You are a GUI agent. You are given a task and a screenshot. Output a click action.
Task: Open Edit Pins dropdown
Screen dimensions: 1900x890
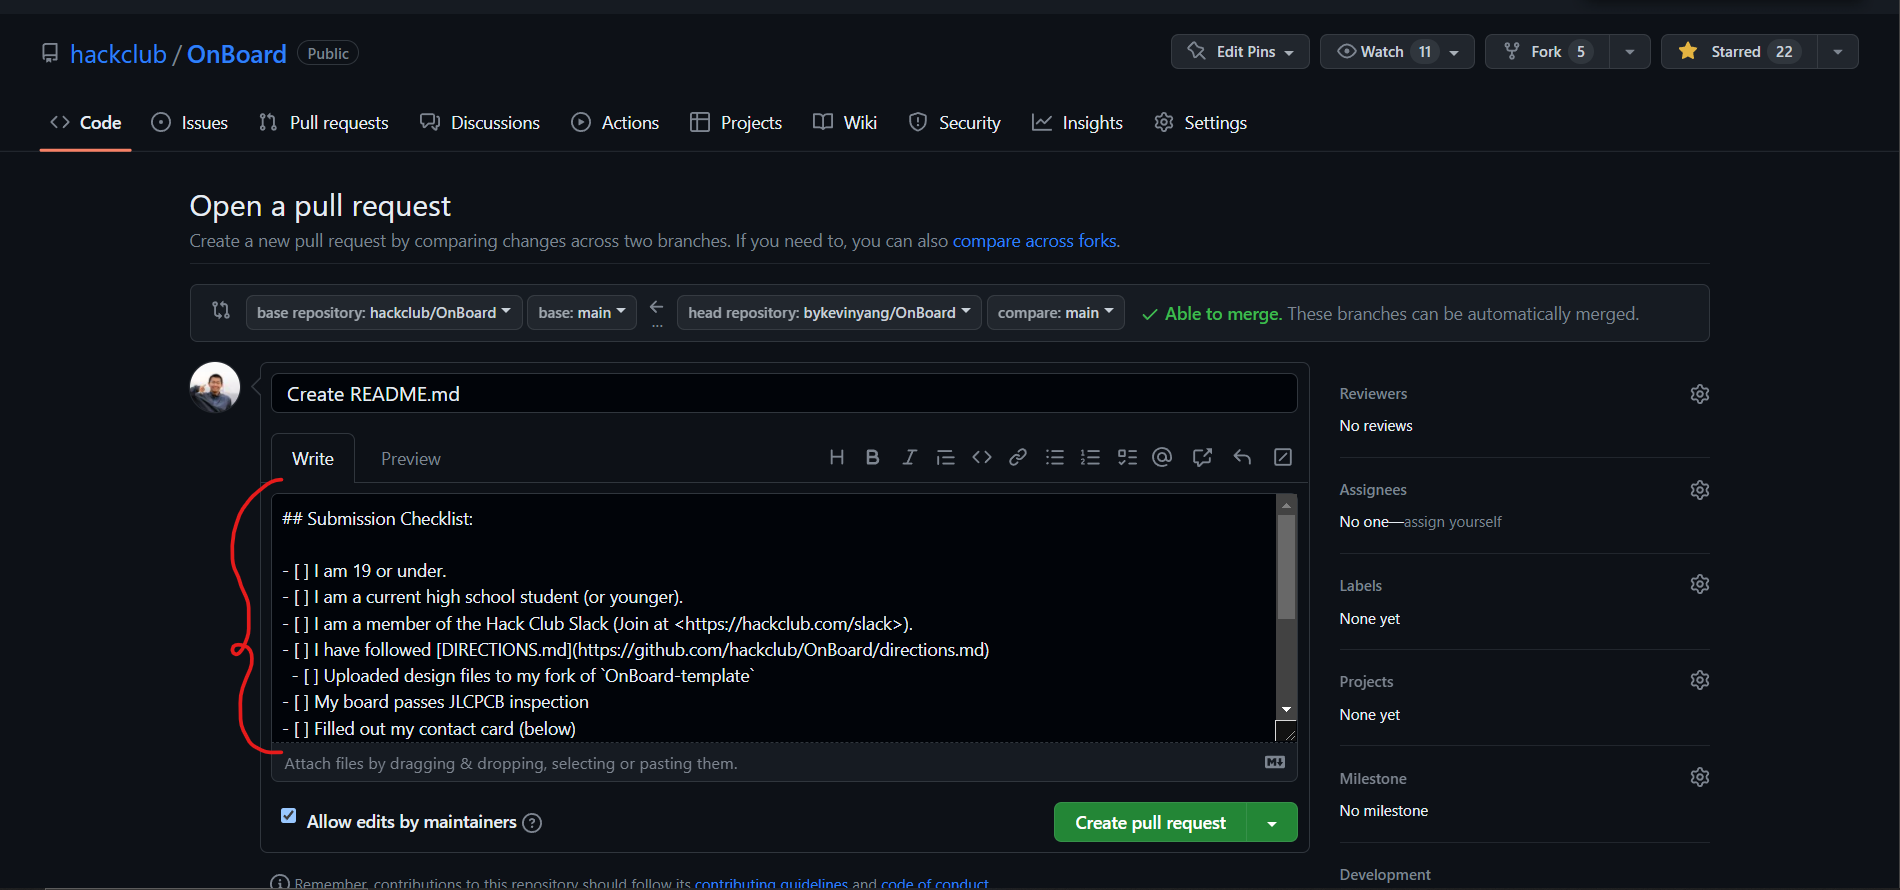pos(1240,52)
